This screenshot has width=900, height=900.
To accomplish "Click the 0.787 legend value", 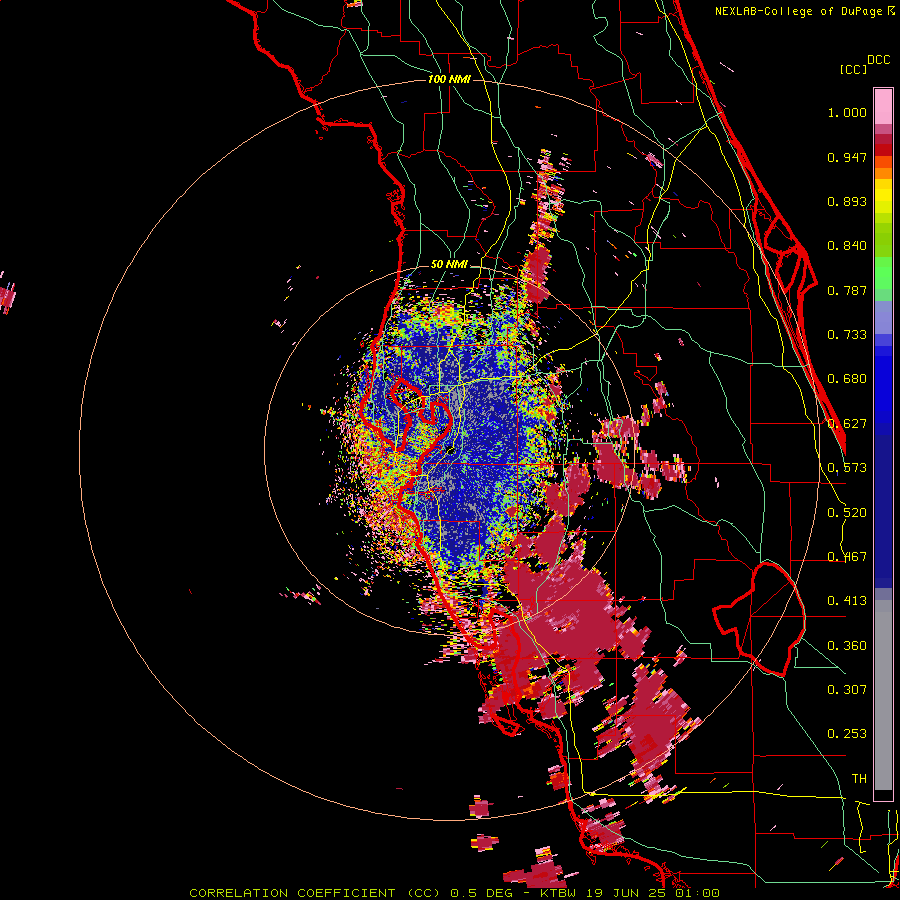I will 847,290.
